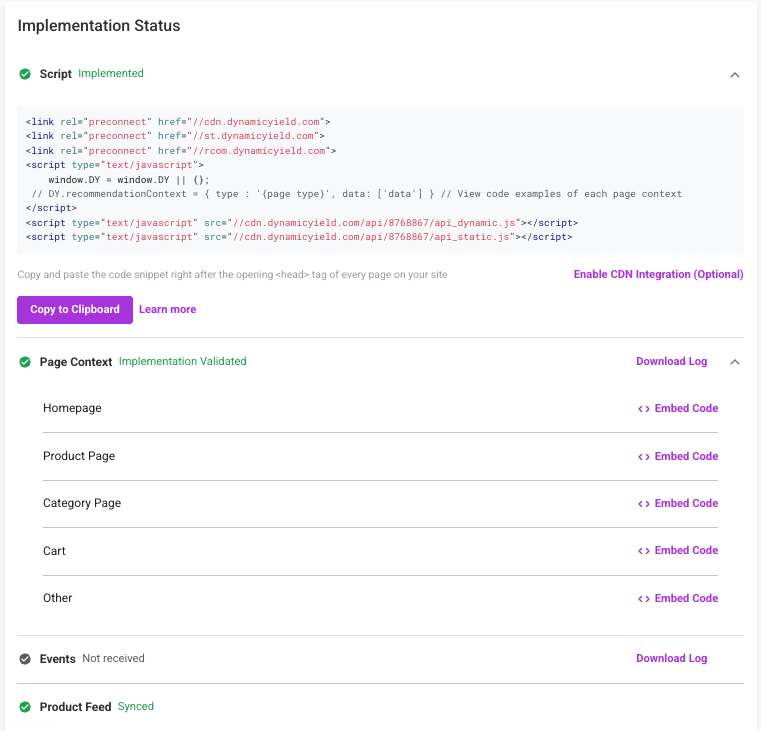Select the Product Feed Synced row
Screen dimensions: 761x731
pos(380,707)
